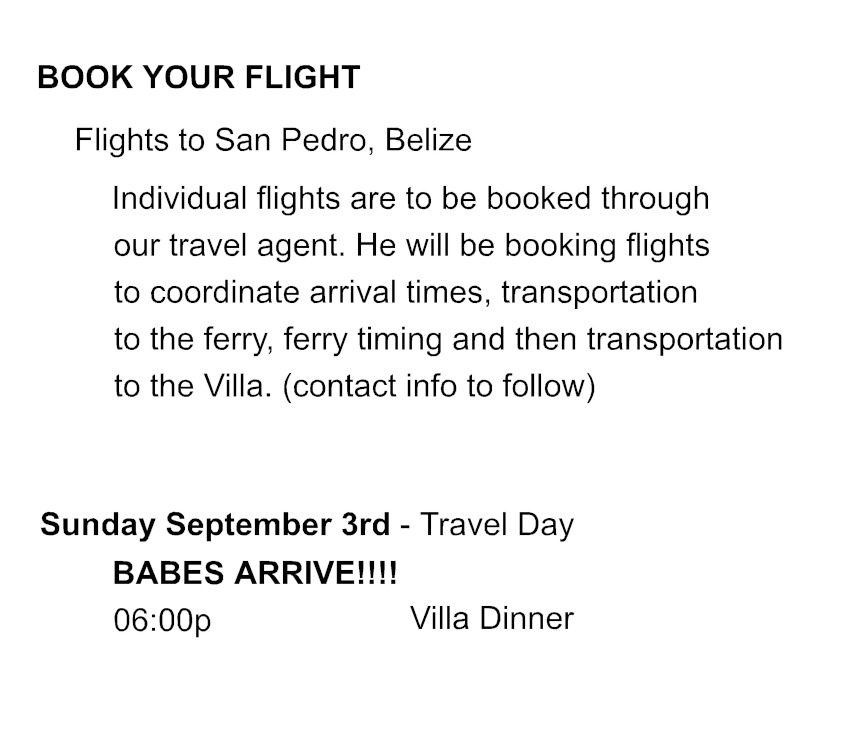
Task: Click the 'travel agent' text
Action: click(257, 246)
